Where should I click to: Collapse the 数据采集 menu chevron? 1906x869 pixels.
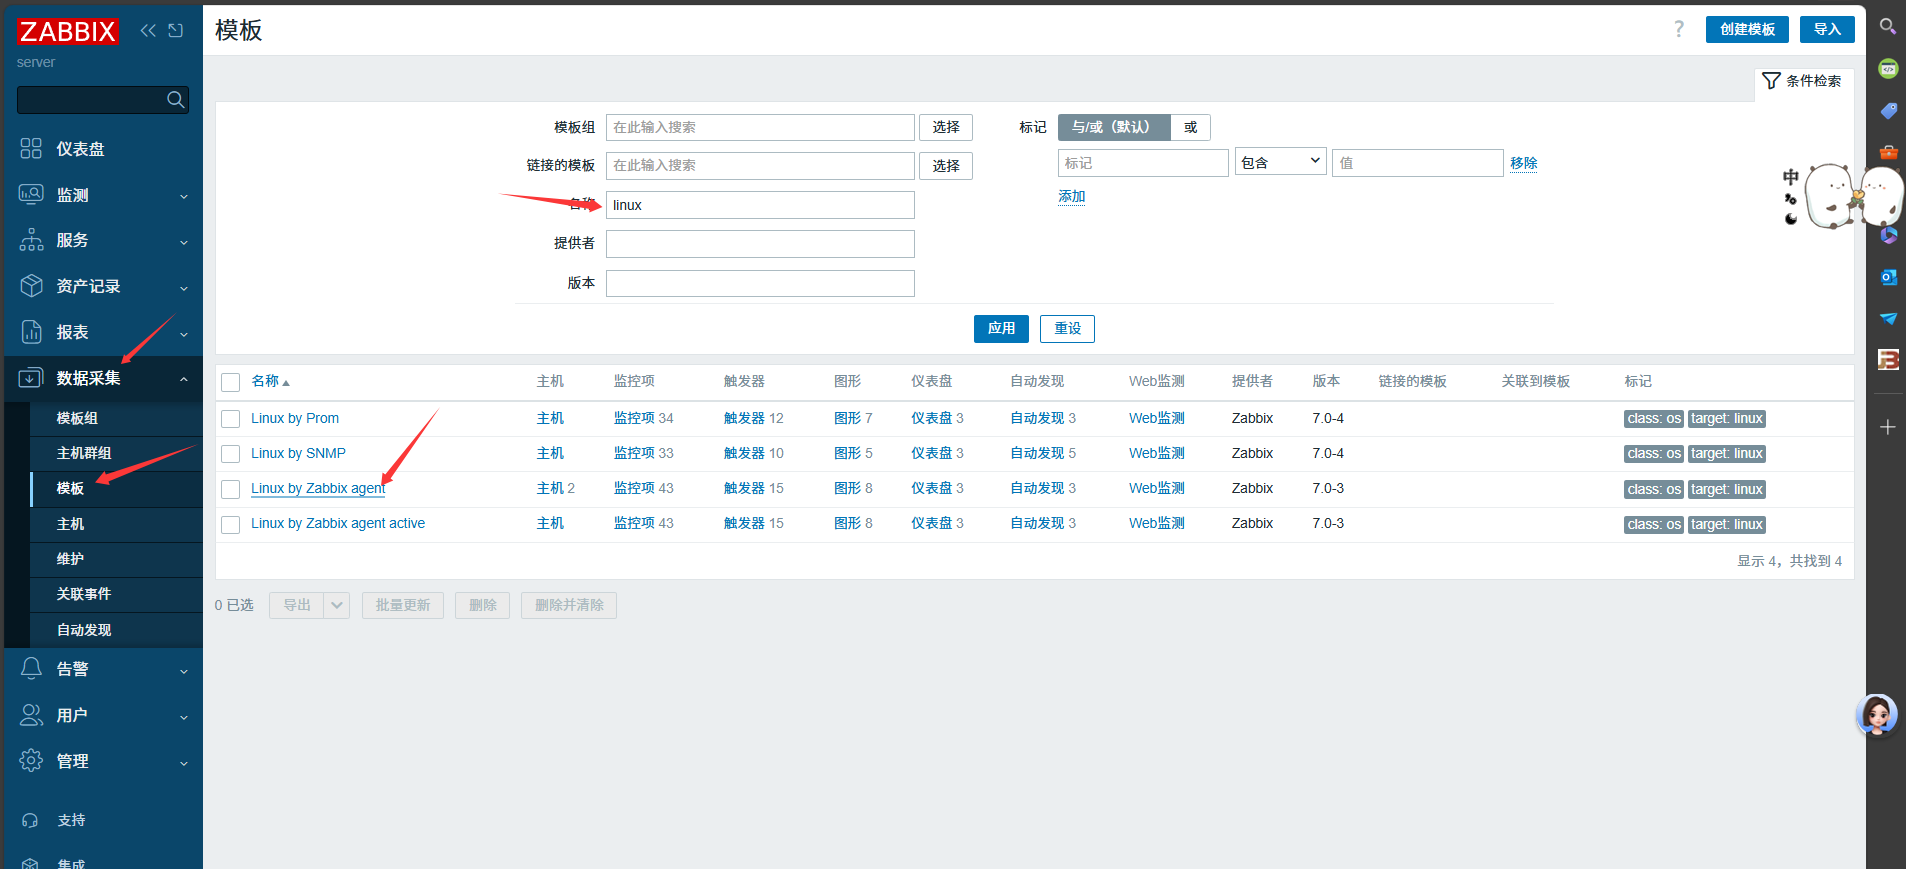tap(184, 379)
